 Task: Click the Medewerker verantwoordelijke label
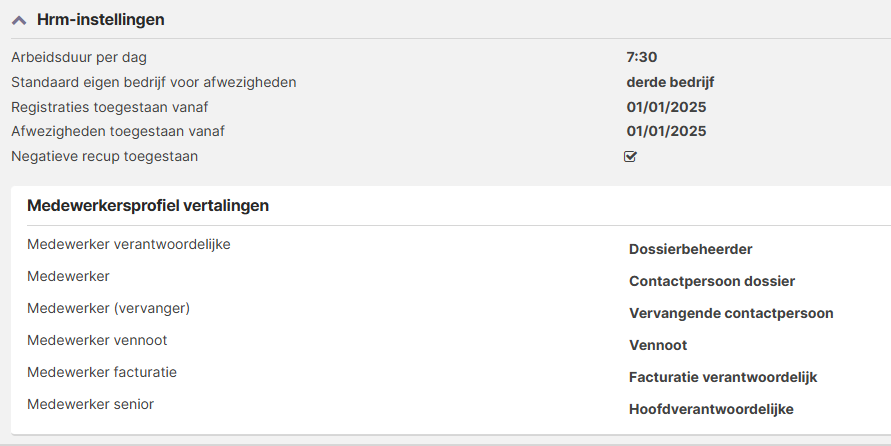pos(129,244)
